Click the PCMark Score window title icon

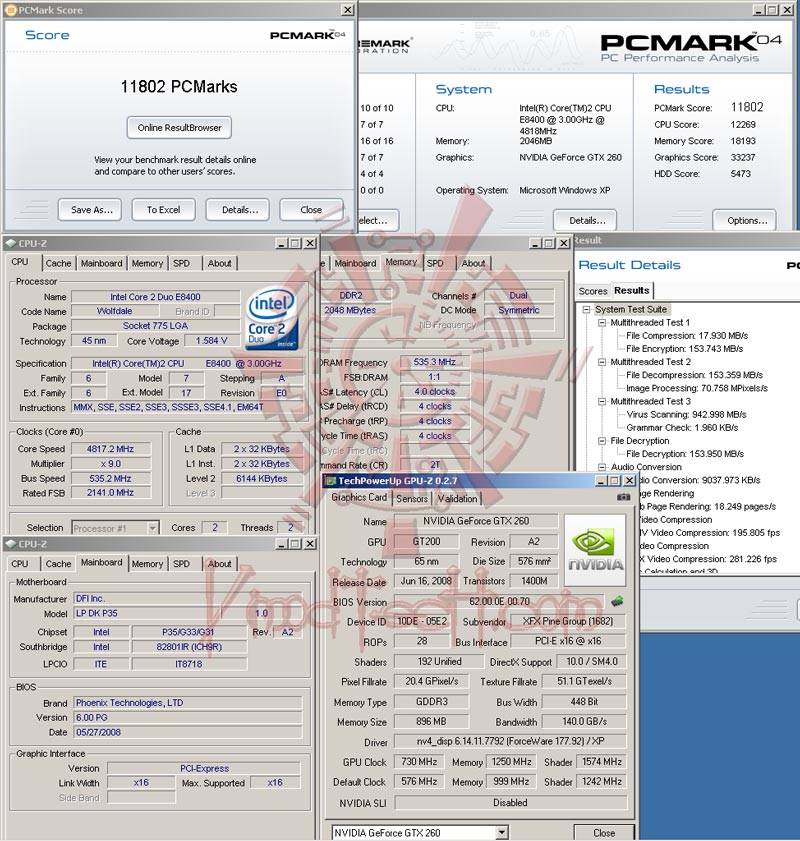pyautogui.click(x=11, y=10)
